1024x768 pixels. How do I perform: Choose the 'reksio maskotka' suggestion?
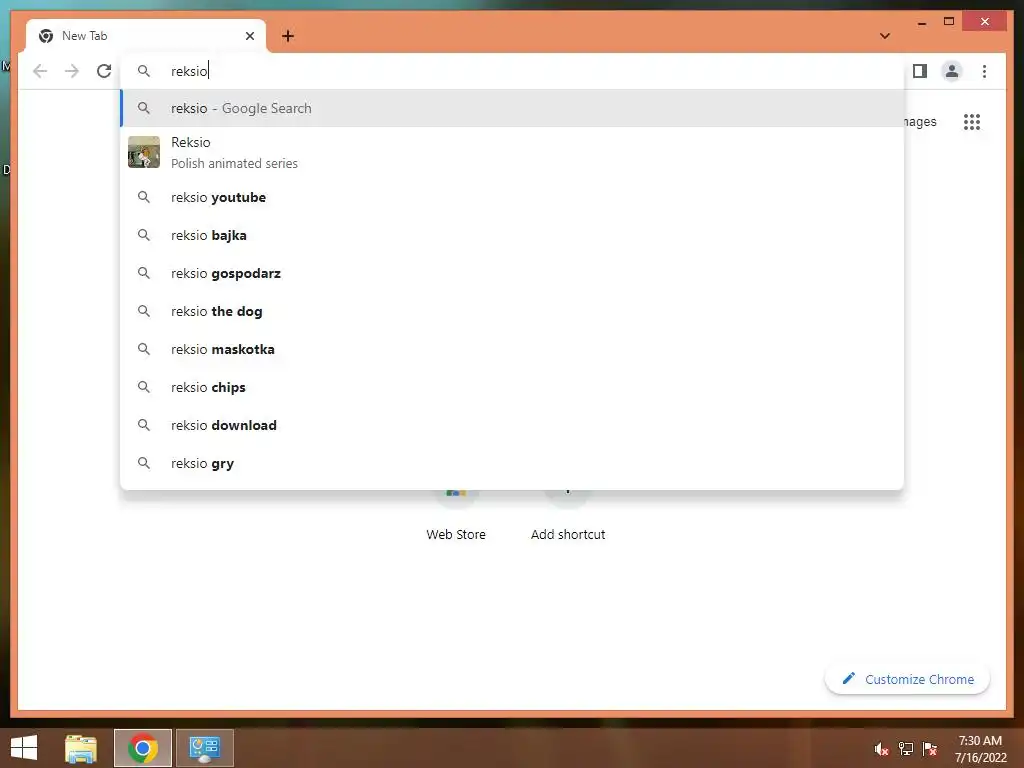tap(513, 349)
